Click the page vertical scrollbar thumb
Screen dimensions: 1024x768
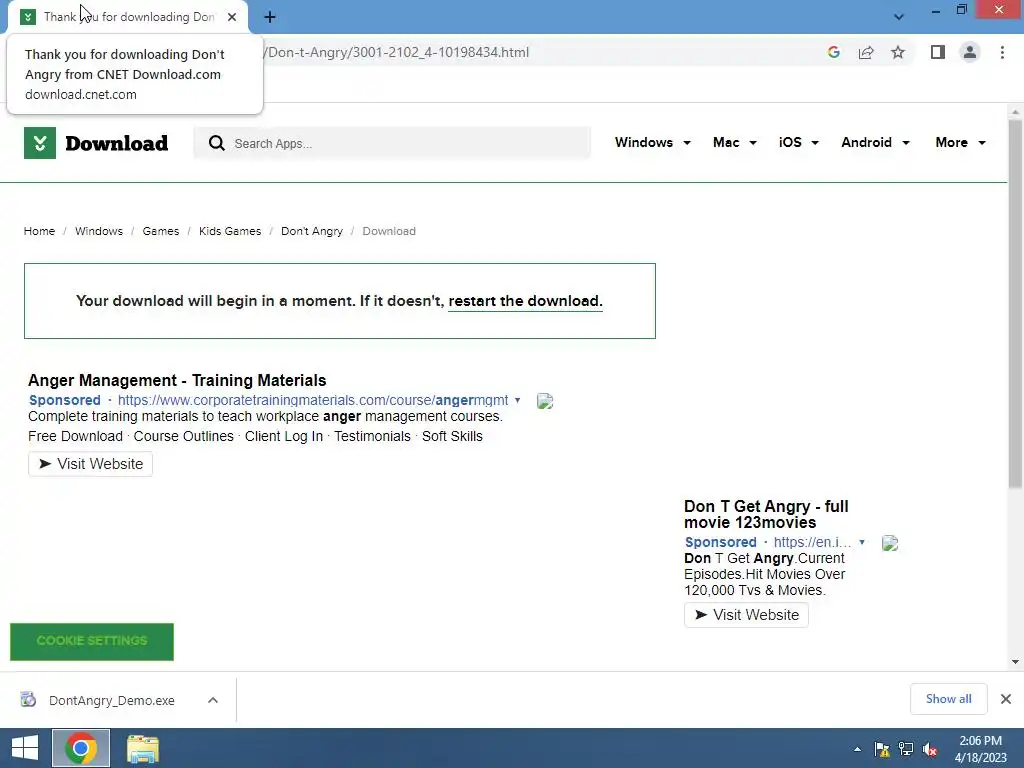click(x=1015, y=304)
